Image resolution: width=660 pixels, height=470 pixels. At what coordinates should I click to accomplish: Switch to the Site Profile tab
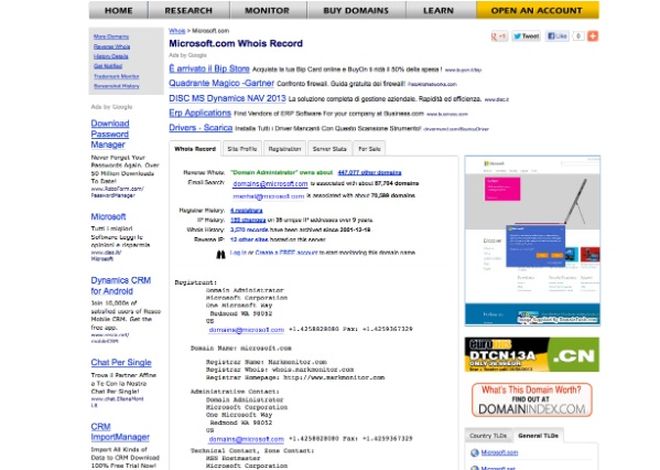pos(242,149)
